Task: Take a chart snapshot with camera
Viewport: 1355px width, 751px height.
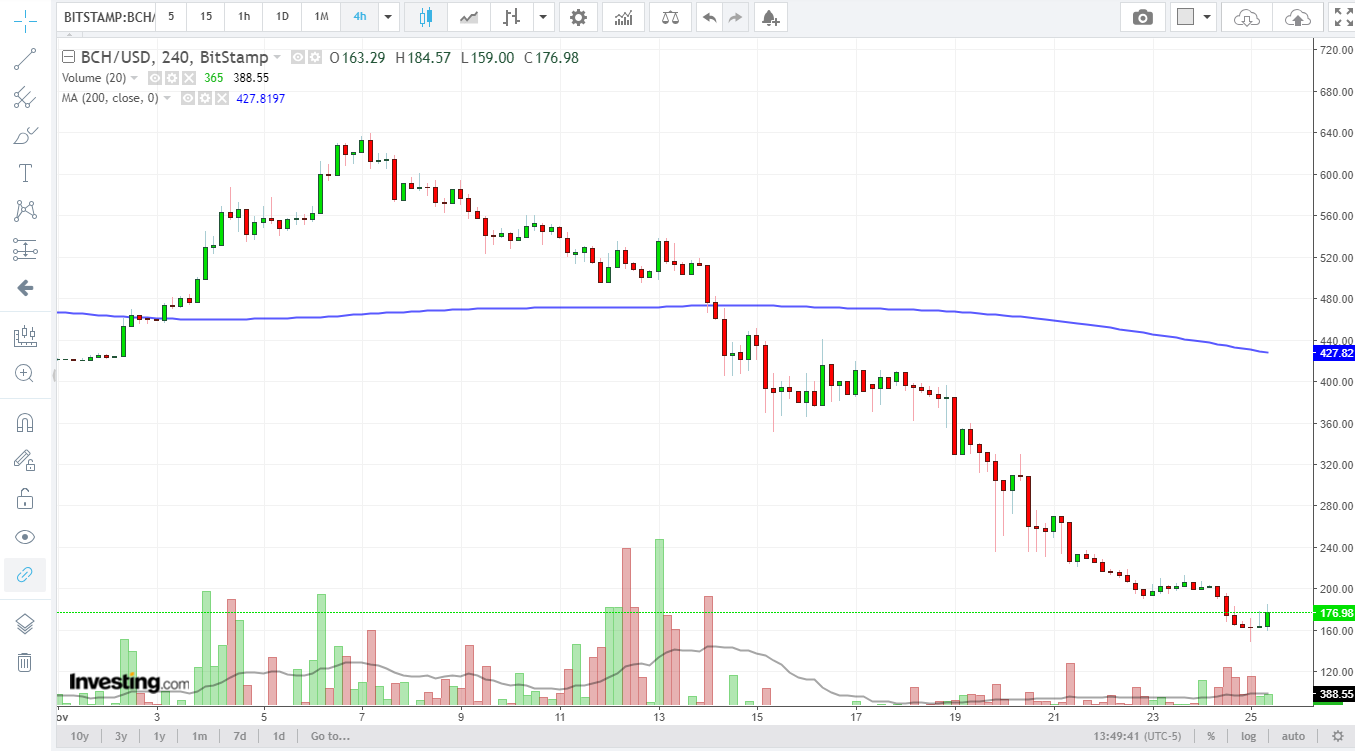Action: pos(1142,17)
